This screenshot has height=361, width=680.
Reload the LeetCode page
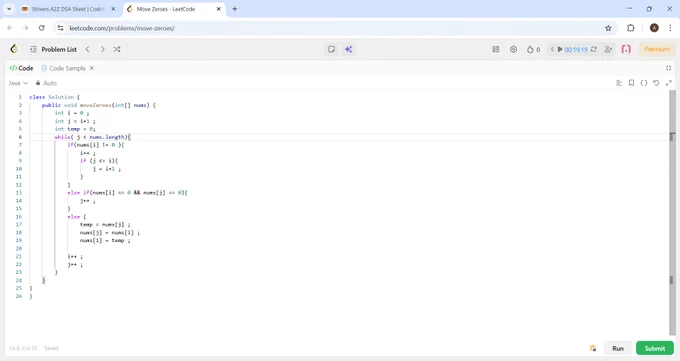(42, 28)
